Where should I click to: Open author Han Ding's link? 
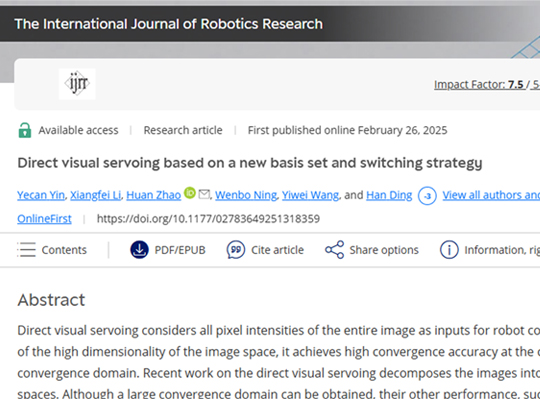pyautogui.click(x=389, y=195)
